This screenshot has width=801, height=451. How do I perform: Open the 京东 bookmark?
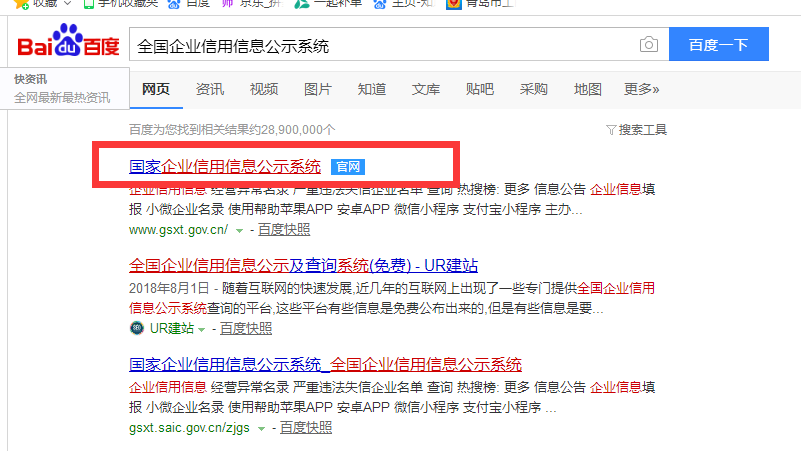(x=251, y=4)
